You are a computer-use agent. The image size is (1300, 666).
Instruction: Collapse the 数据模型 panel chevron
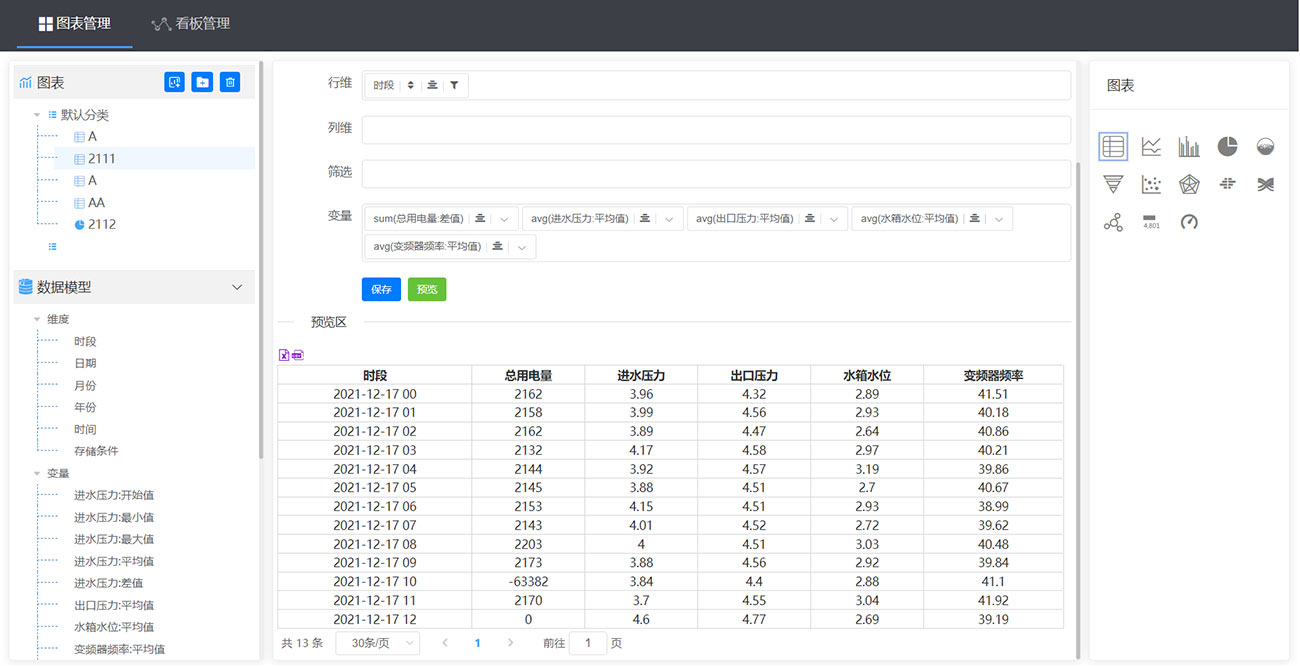237,287
